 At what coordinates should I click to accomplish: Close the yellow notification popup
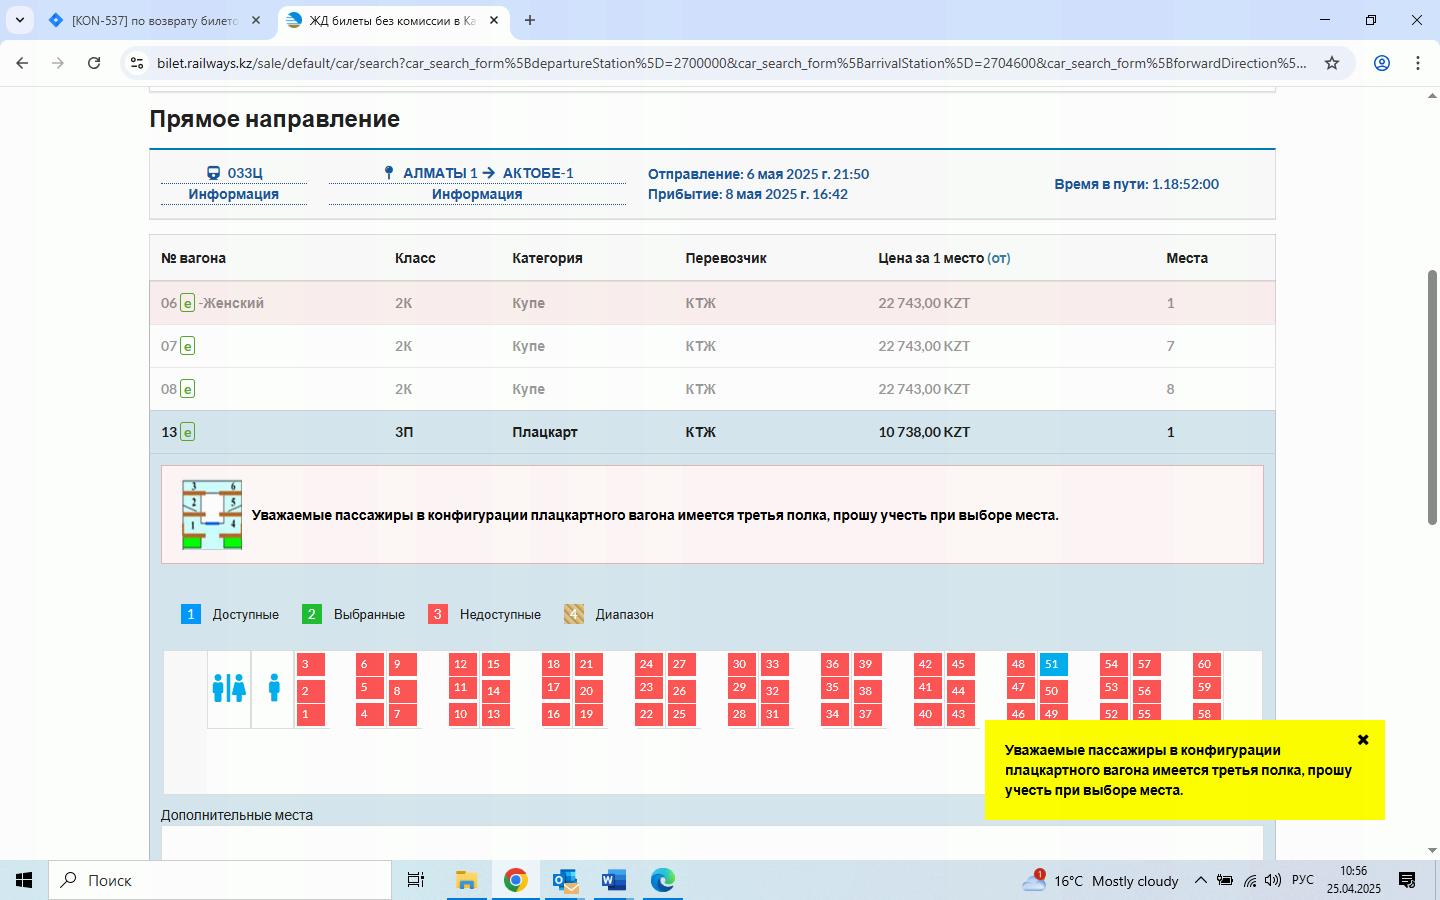[x=1362, y=740]
